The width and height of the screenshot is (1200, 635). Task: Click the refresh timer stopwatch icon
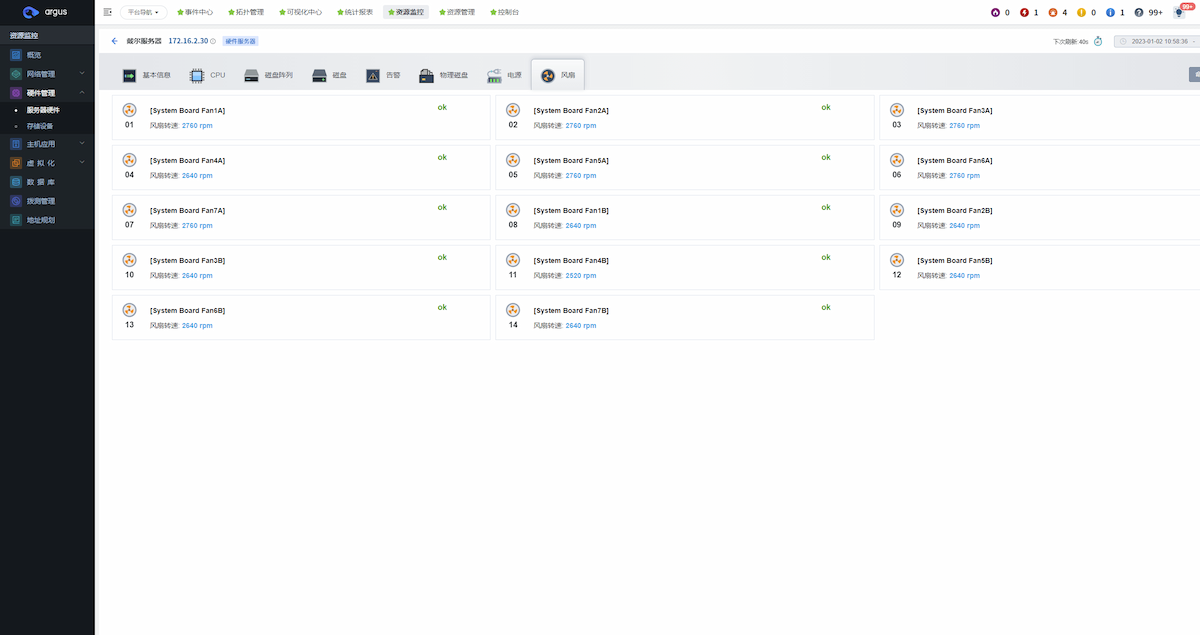1097,41
